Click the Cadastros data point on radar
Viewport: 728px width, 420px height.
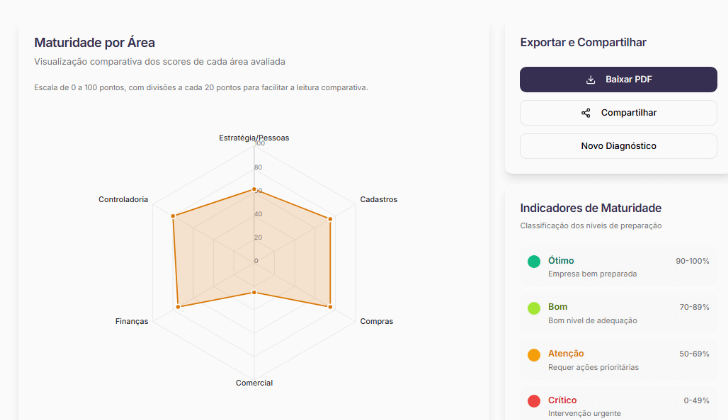click(x=330, y=217)
